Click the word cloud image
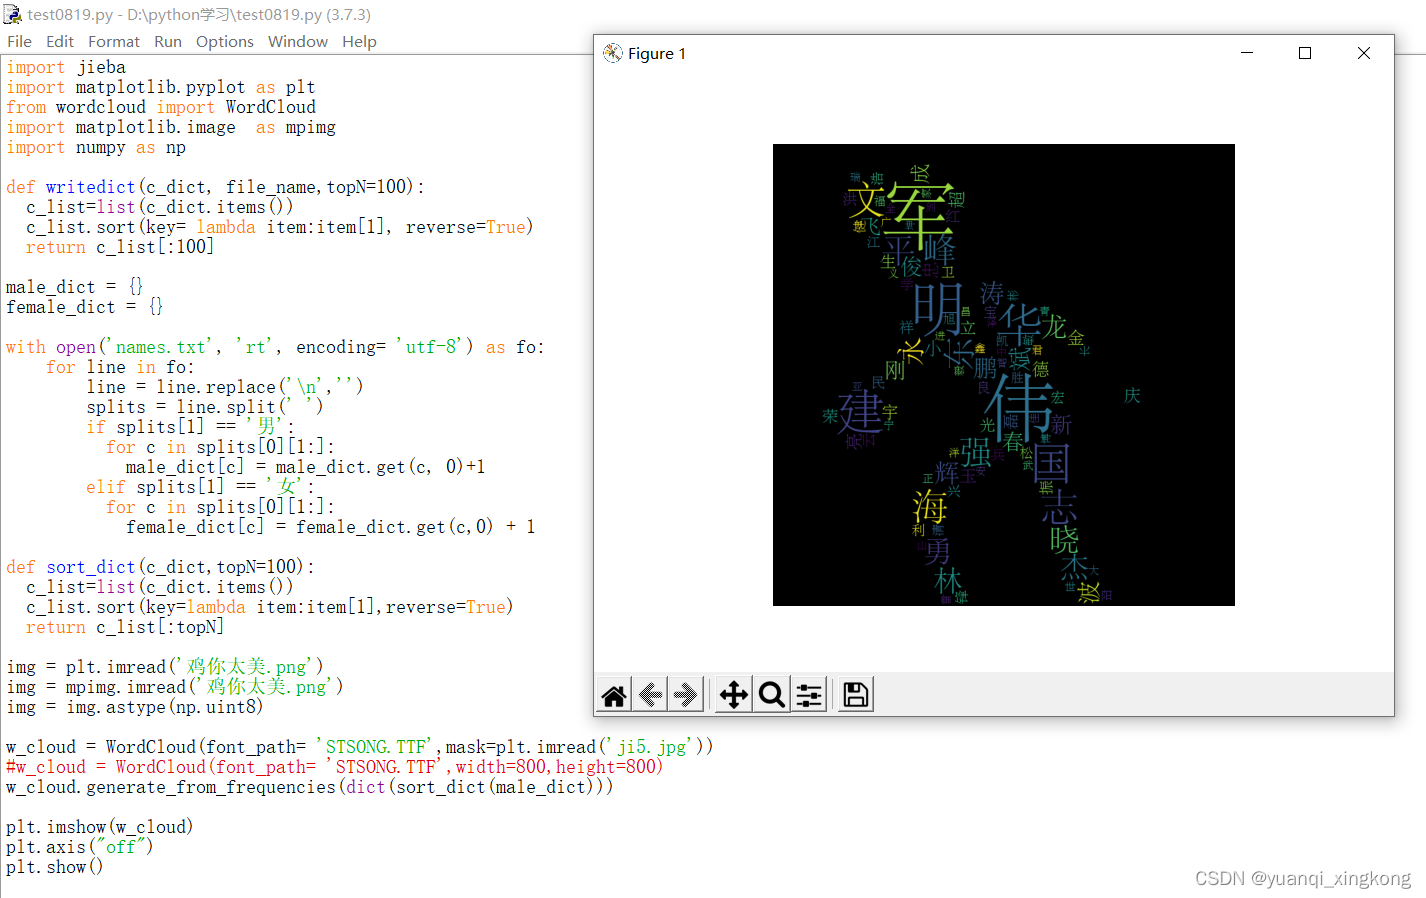The height and width of the screenshot is (898, 1426). coord(1004,375)
